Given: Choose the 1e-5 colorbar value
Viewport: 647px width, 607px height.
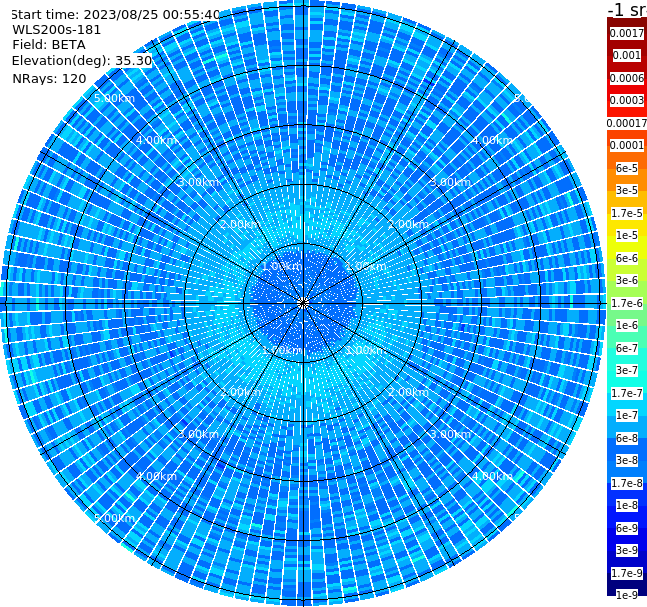Looking at the screenshot, I should pyautogui.click(x=627, y=235).
